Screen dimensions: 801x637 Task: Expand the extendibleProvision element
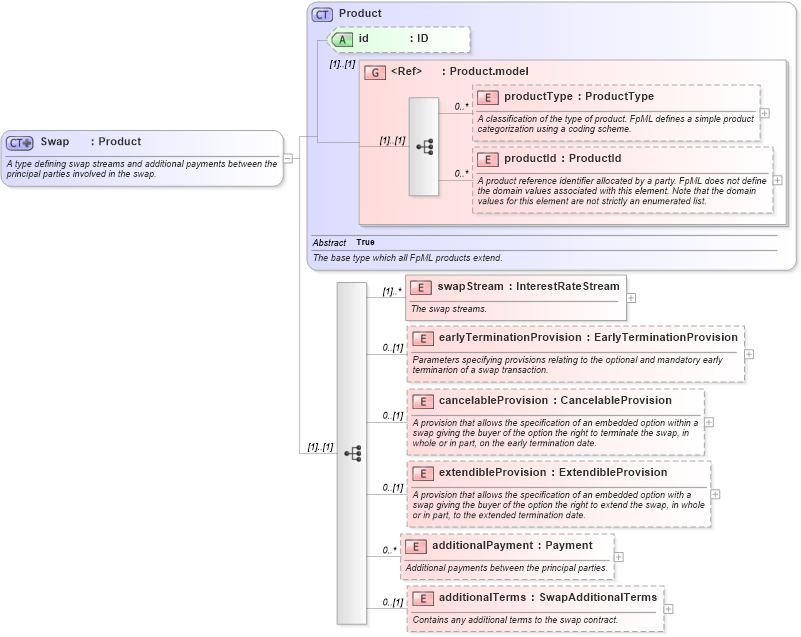coord(715,495)
